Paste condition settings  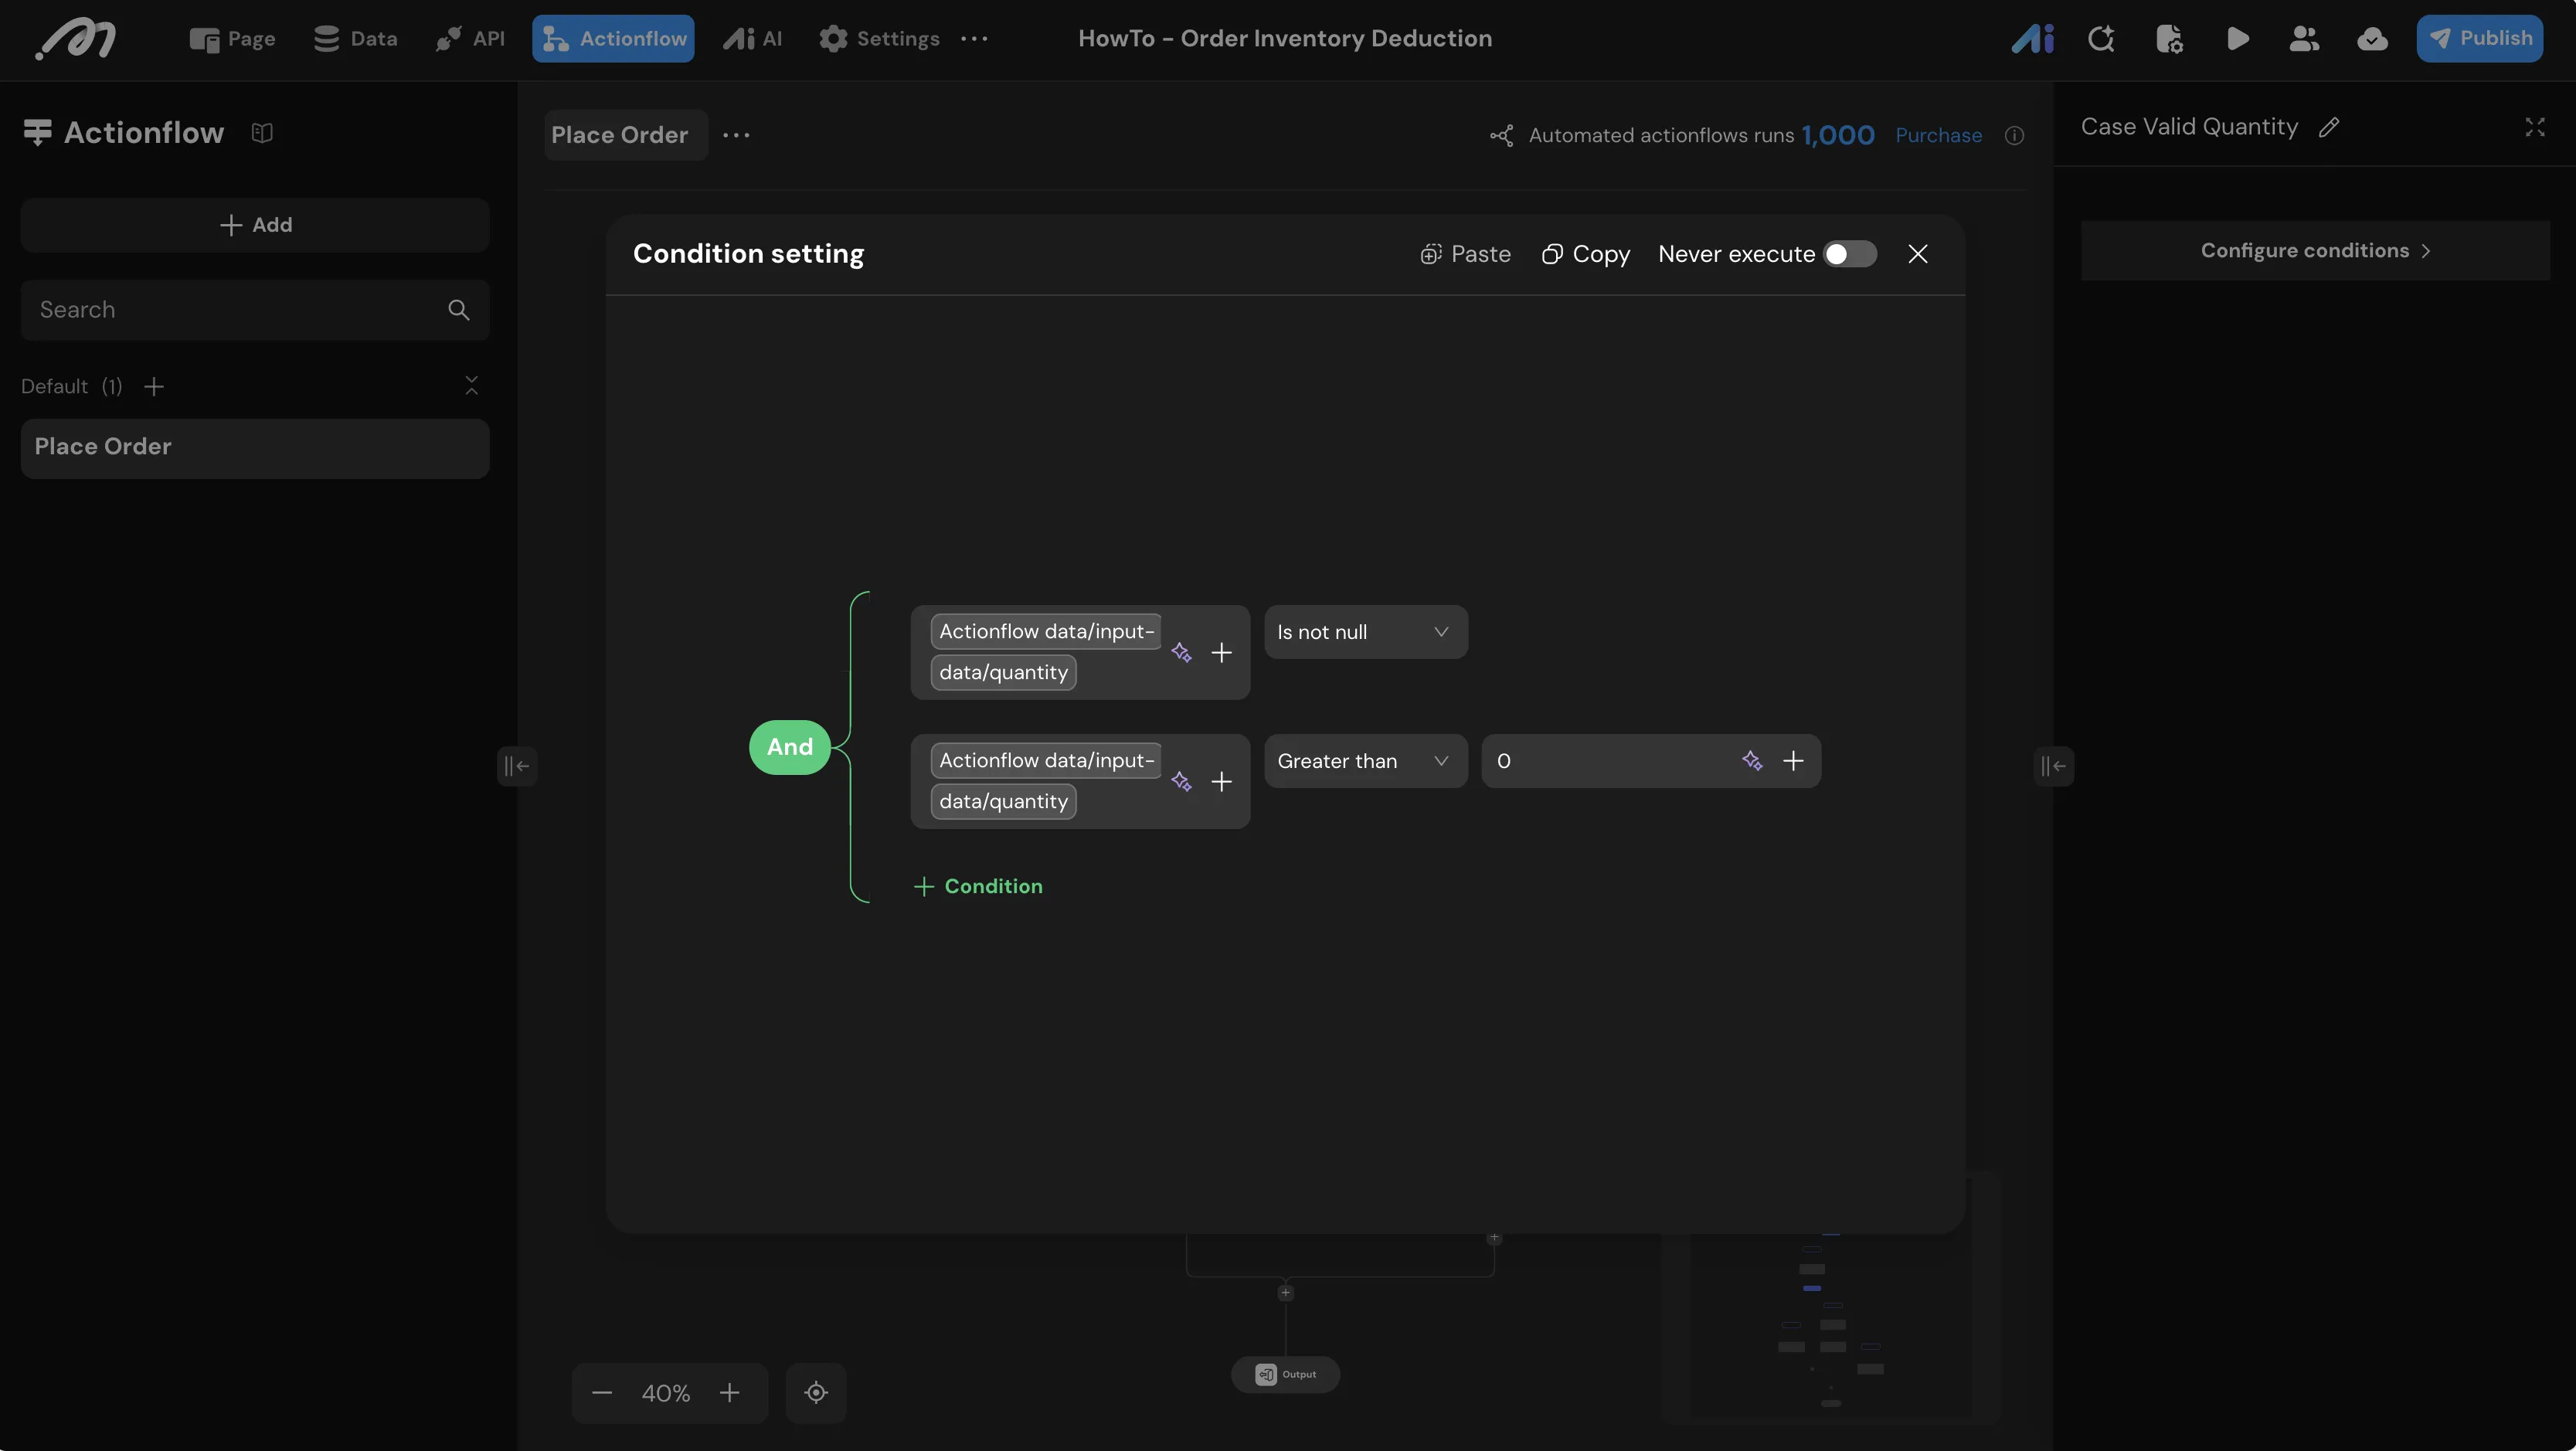1465,254
